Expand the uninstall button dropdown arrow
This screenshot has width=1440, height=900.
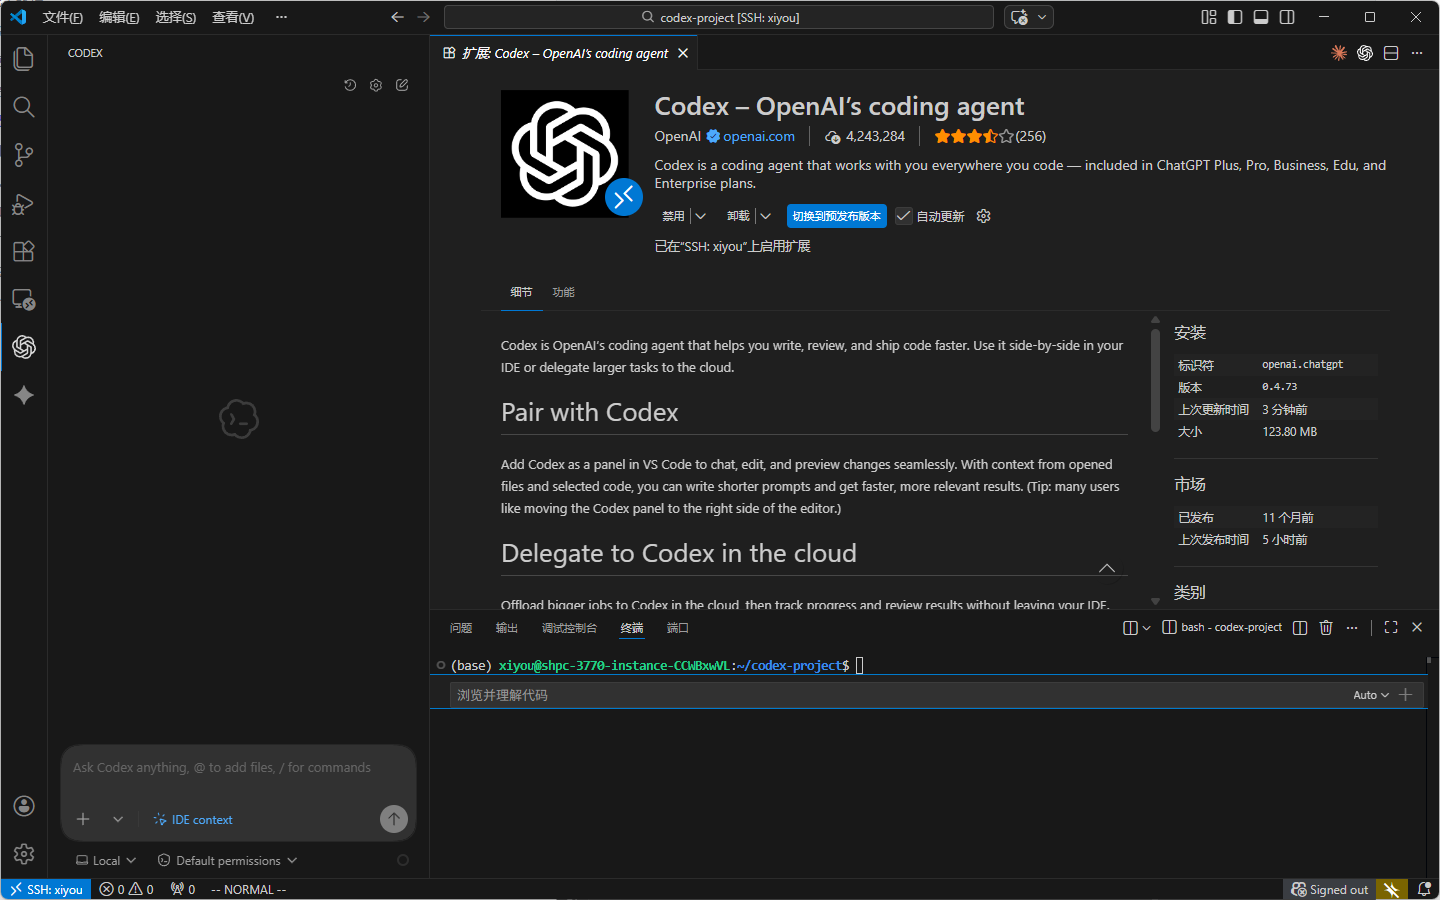point(766,216)
